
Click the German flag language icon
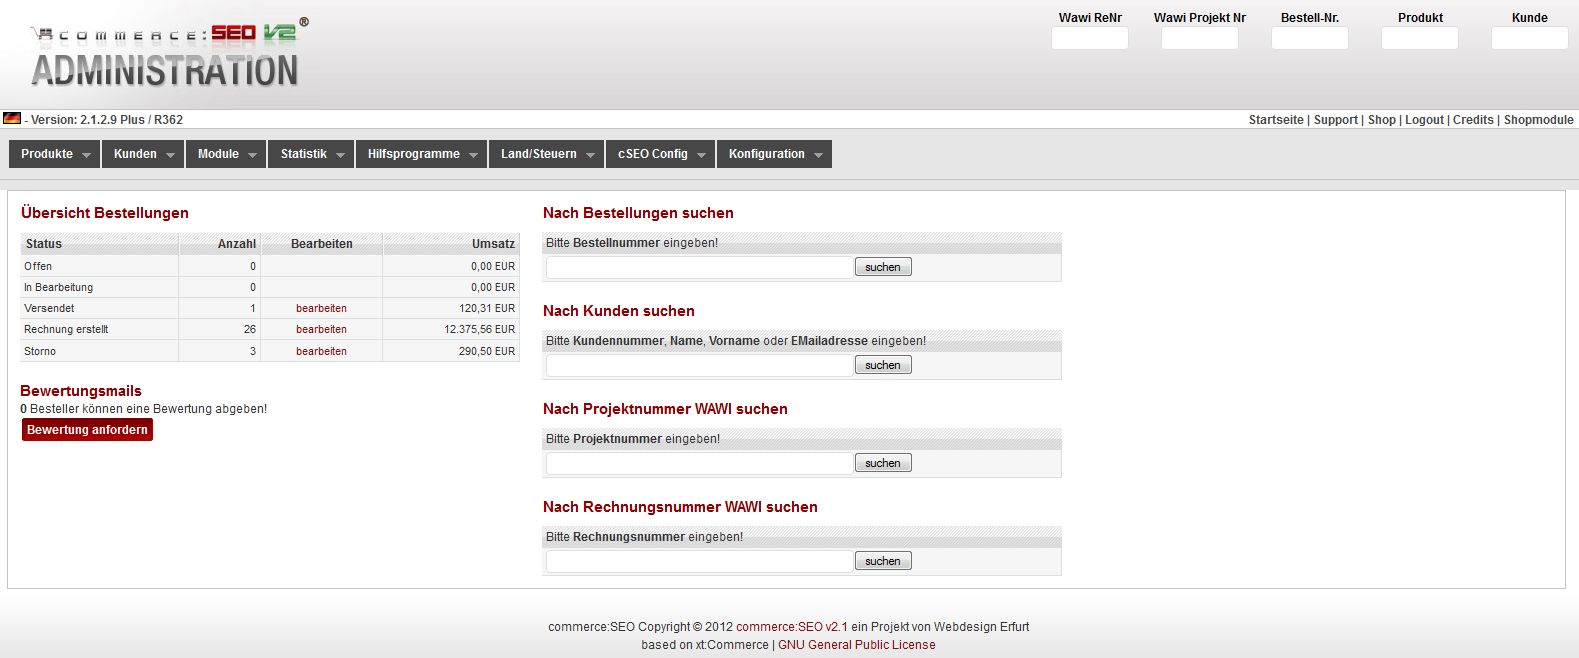(x=12, y=118)
